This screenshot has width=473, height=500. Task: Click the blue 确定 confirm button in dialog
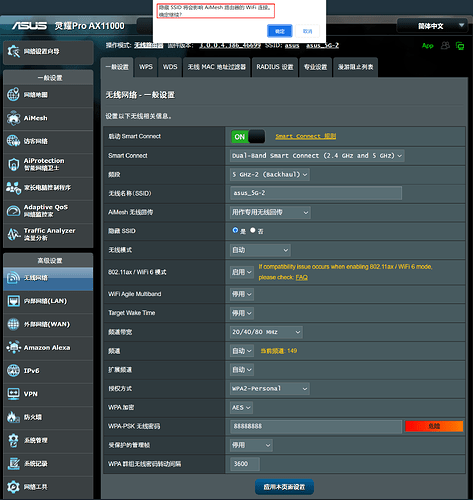pos(280,31)
